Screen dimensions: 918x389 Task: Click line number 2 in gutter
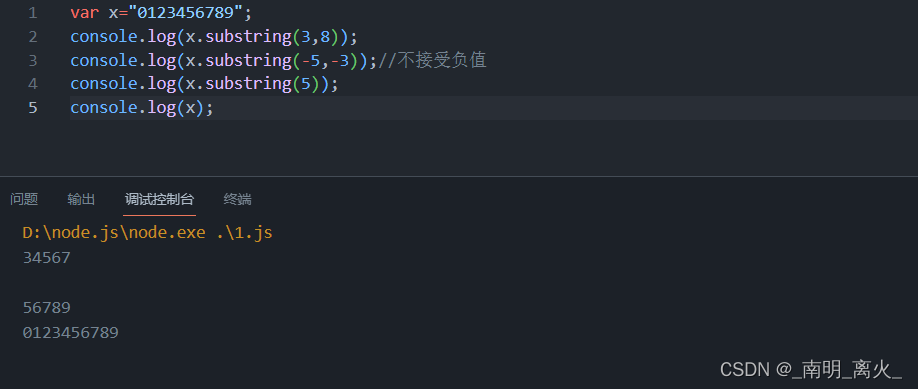pyautogui.click(x=33, y=37)
